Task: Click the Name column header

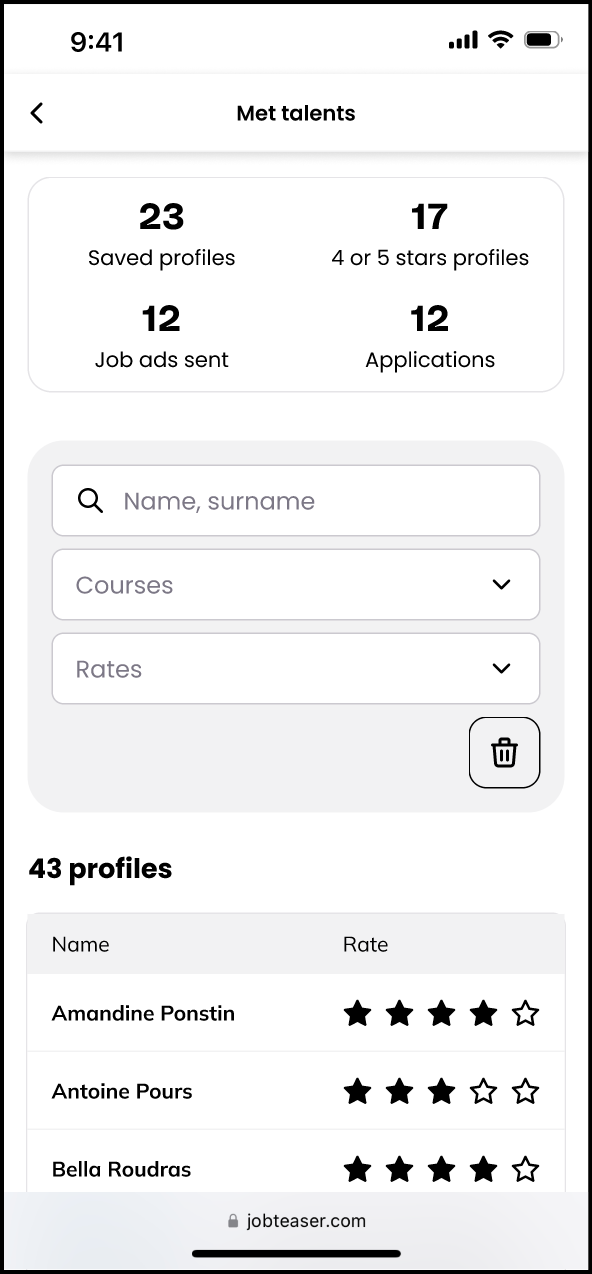Action: coord(81,944)
